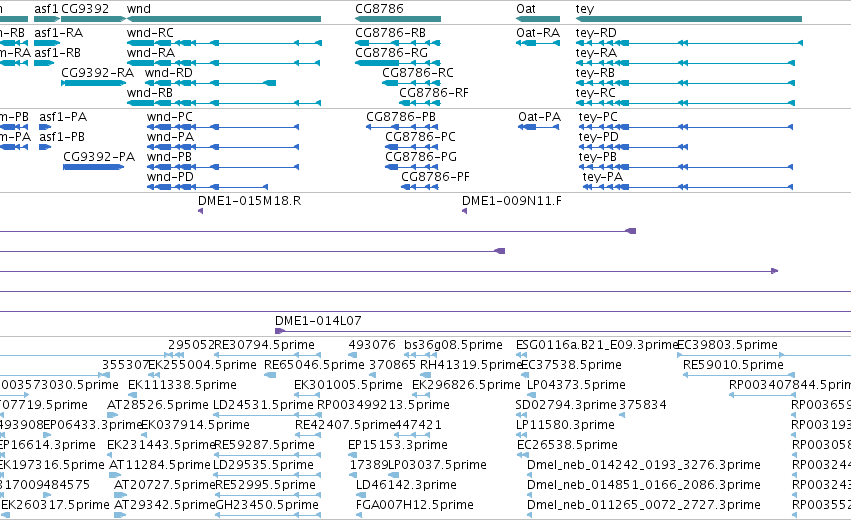This screenshot has height=520, width=851.
Task: Open BAC clone DME1-014L07
Action: pyautogui.click(x=317, y=321)
